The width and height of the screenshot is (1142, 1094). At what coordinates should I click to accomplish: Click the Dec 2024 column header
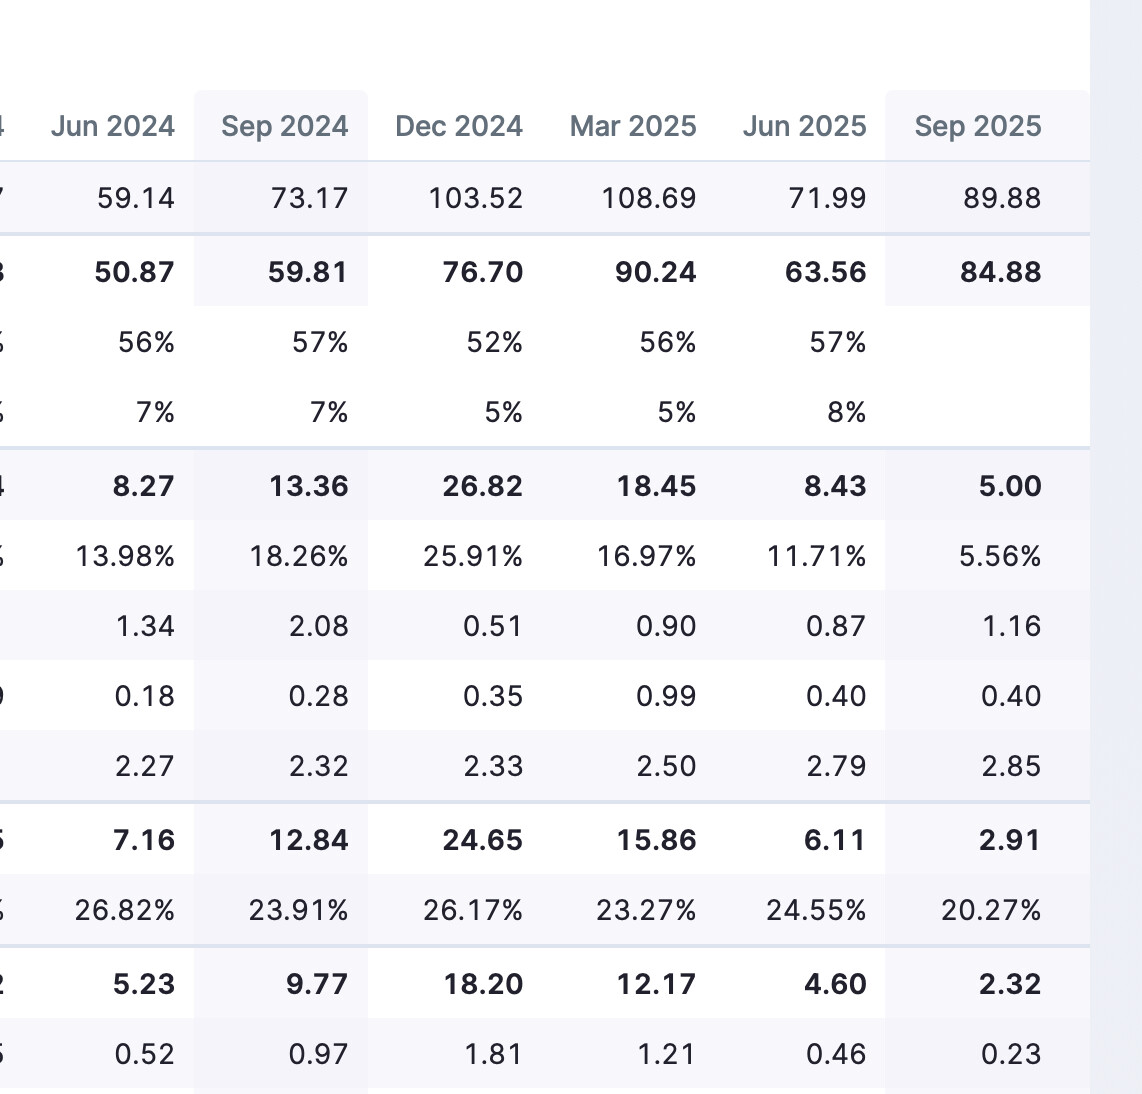(x=459, y=126)
